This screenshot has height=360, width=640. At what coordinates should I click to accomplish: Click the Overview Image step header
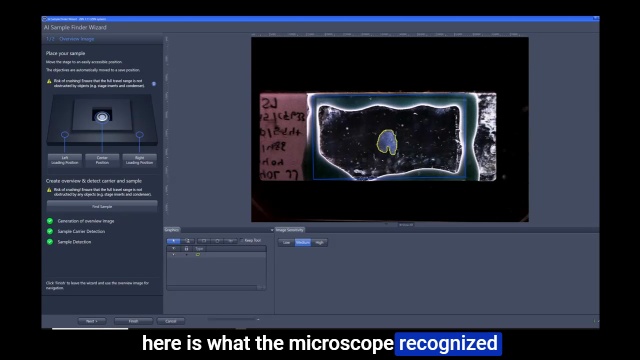coord(77,39)
